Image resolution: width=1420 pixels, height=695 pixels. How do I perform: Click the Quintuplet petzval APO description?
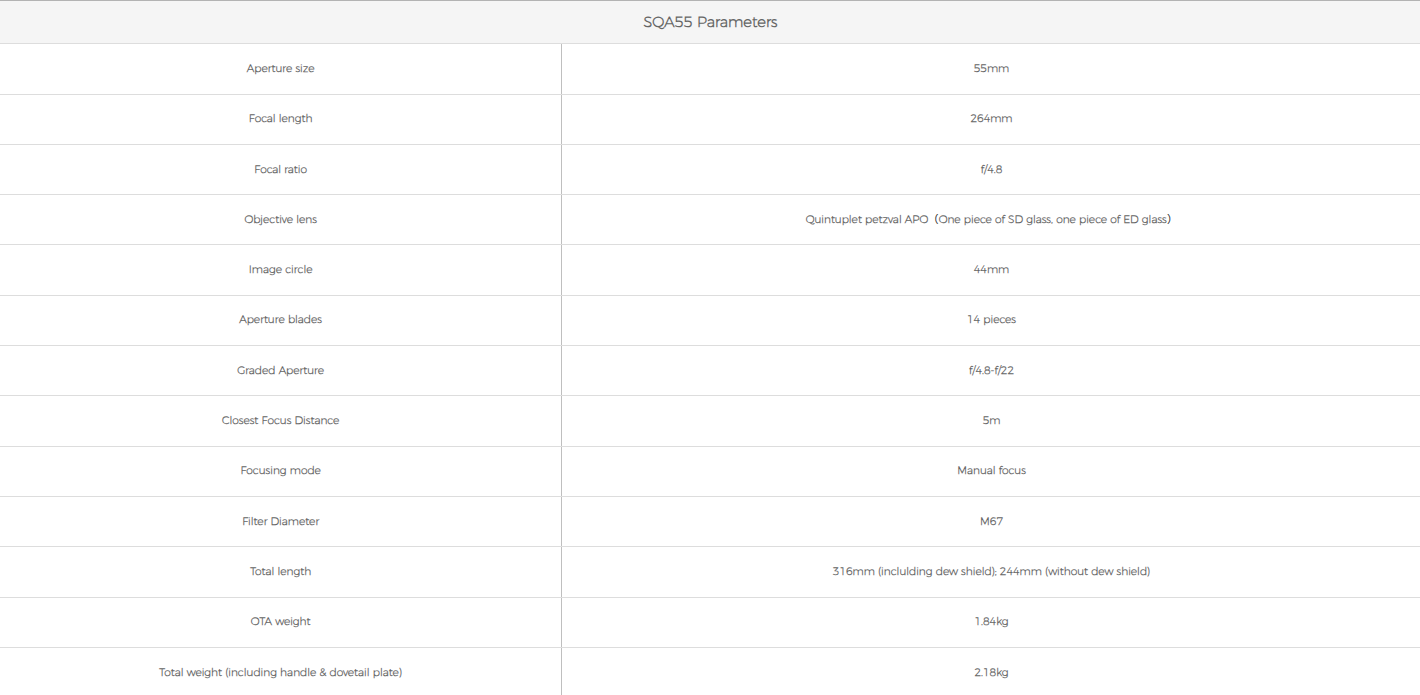point(988,219)
